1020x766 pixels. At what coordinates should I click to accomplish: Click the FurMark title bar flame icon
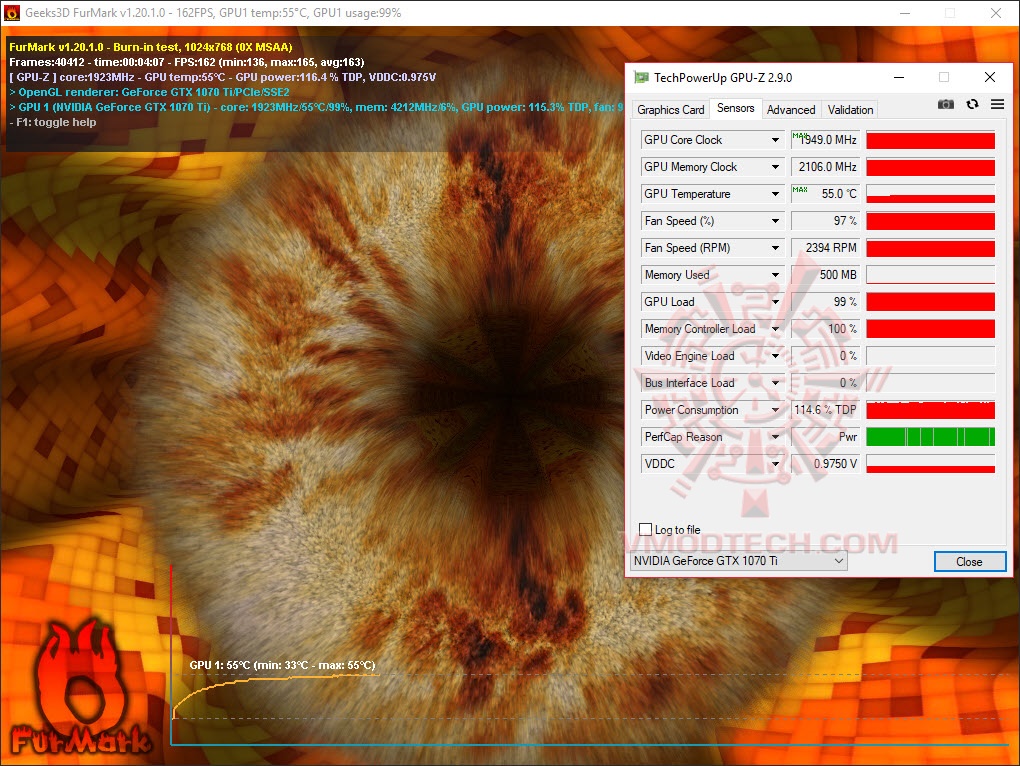(12, 12)
